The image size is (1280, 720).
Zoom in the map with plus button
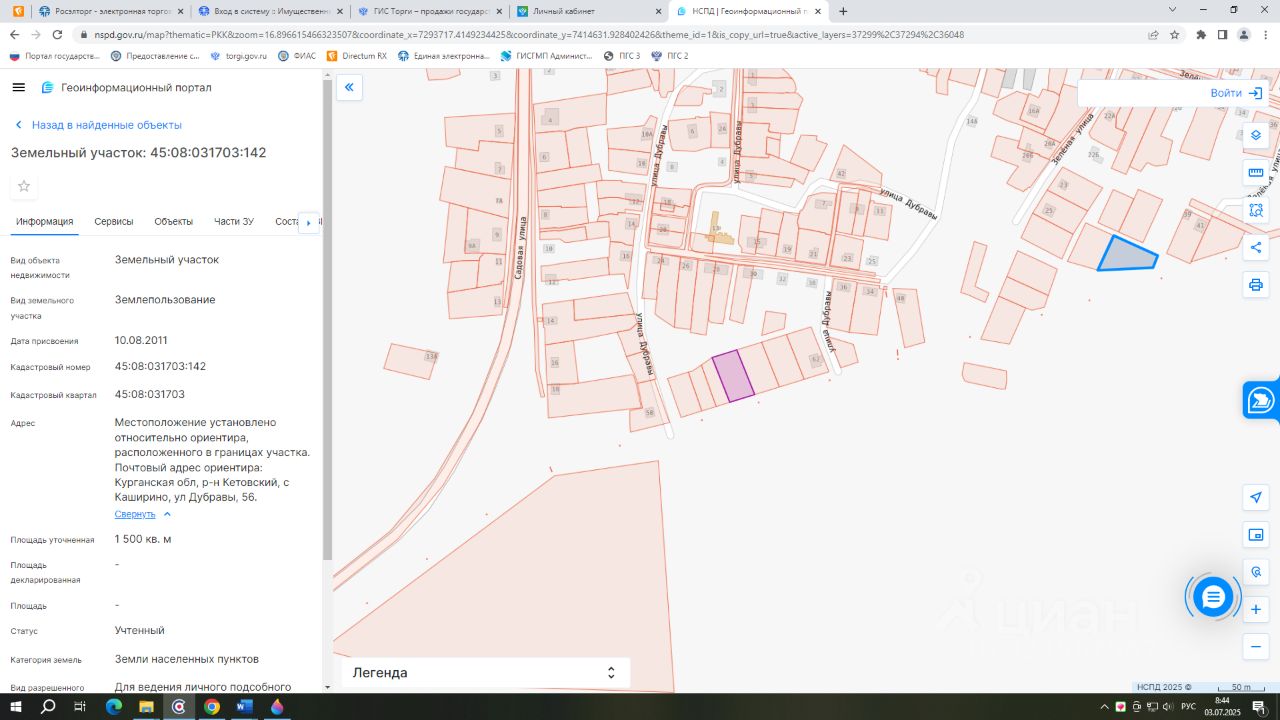pos(1256,609)
